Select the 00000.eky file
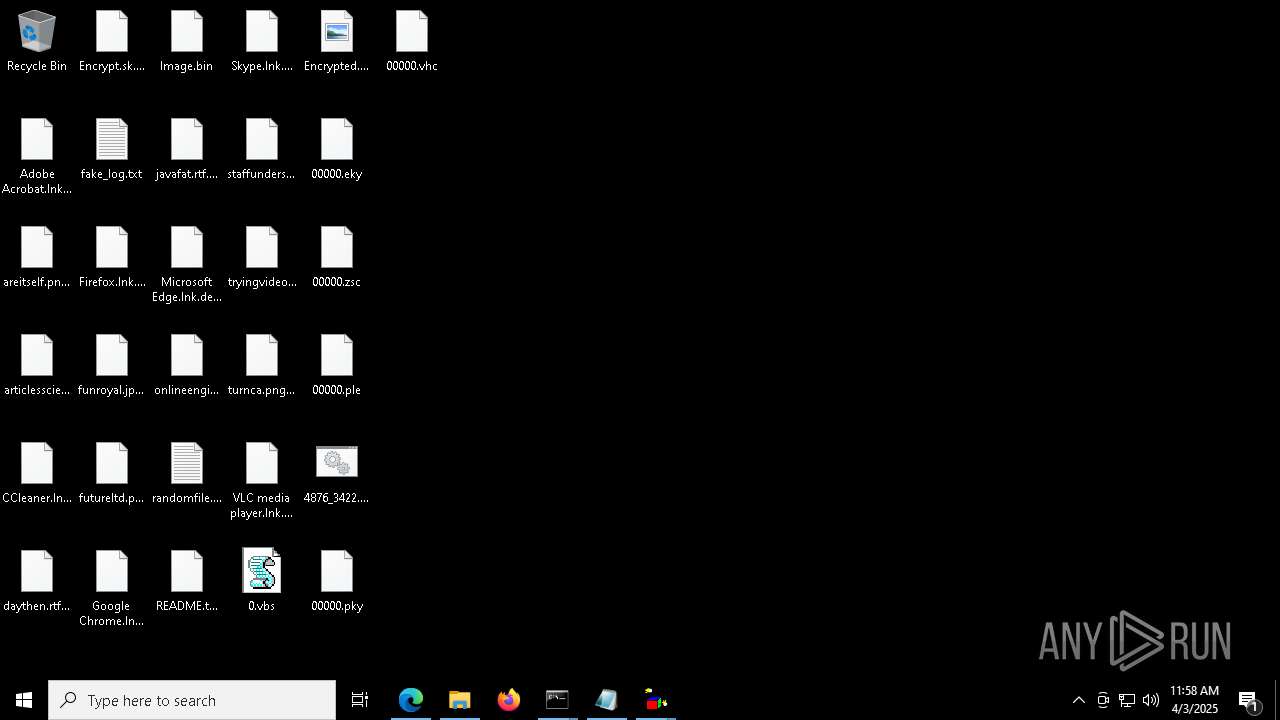The height and width of the screenshot is (720, 1280). coord(337,150)
